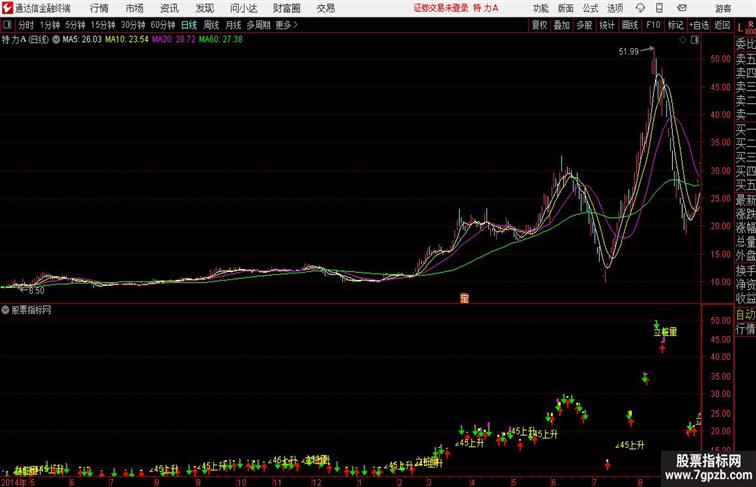Screen dimensions: 756x487
Task: Click the month 12 label on time axis
Action: 317,482
